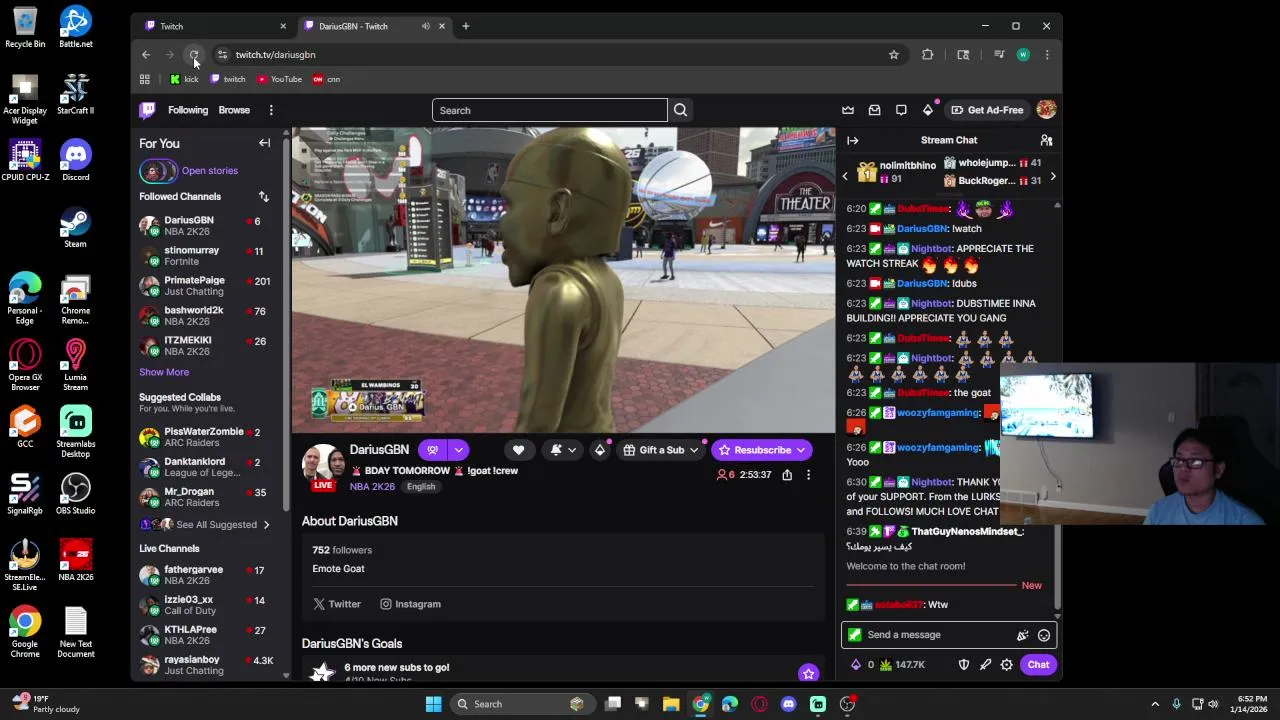The image size is (1280, 720).
Task: Click chat identity badge in message box
Action: [854, 635]
